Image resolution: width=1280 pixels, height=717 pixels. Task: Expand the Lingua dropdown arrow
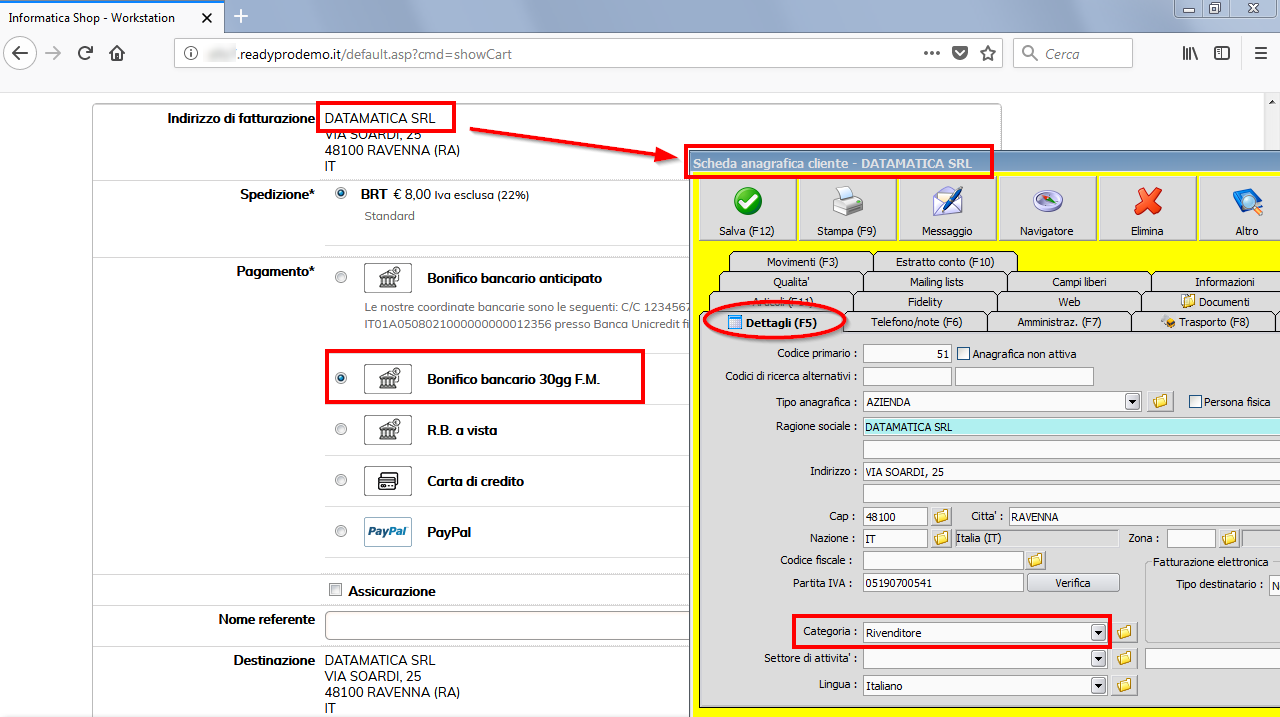[x=1098, y=686]
